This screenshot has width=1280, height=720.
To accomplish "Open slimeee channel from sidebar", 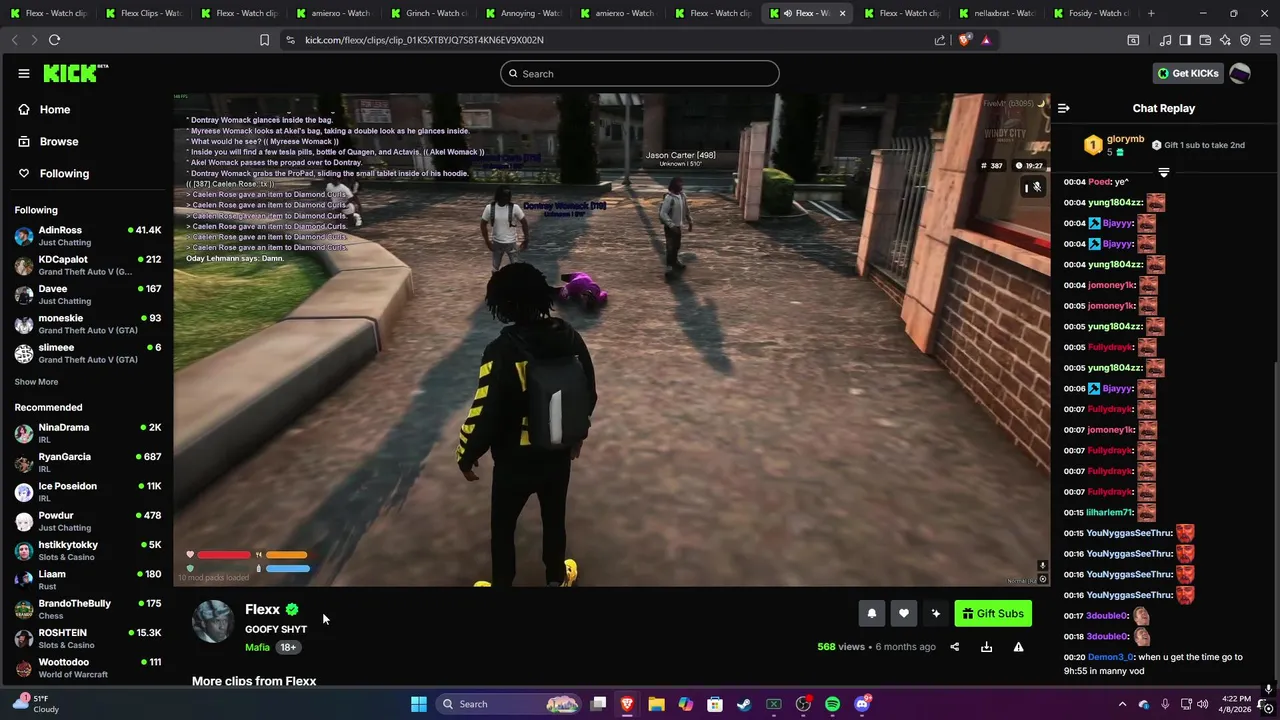I will click(87, 353).
